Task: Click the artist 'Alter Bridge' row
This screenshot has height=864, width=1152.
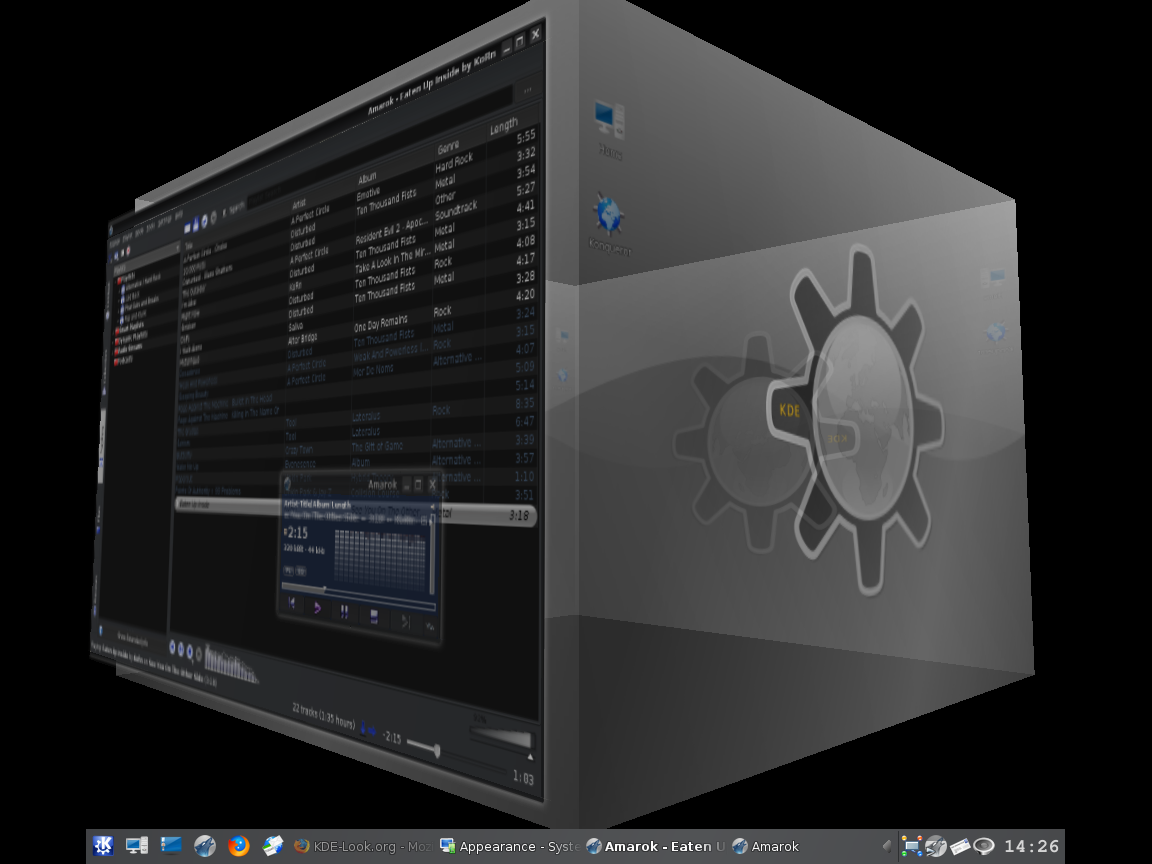Action: coord(303,339)
